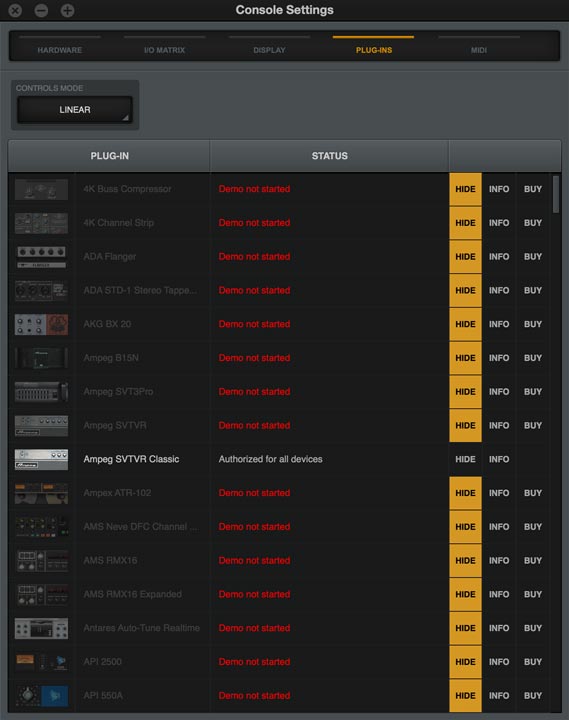Viewport: 569px width, 720px height.
Task: Click the API 550A plug-in icon
Action: [41, 696]
